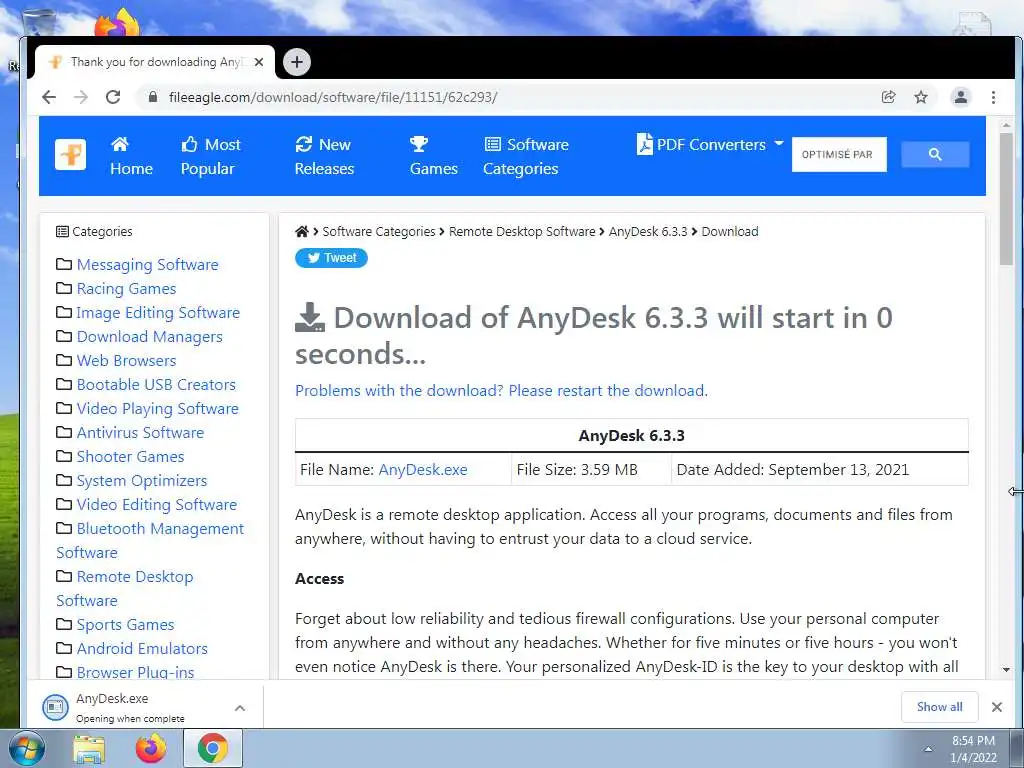Open Firefox from taskbar
The height and width of the screenshot is (768, 1024).
[150, 749]
